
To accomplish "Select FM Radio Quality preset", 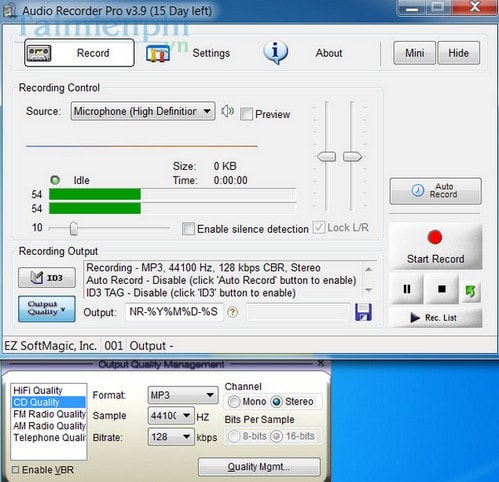I will pyautogui.click(x=48, y=414).
